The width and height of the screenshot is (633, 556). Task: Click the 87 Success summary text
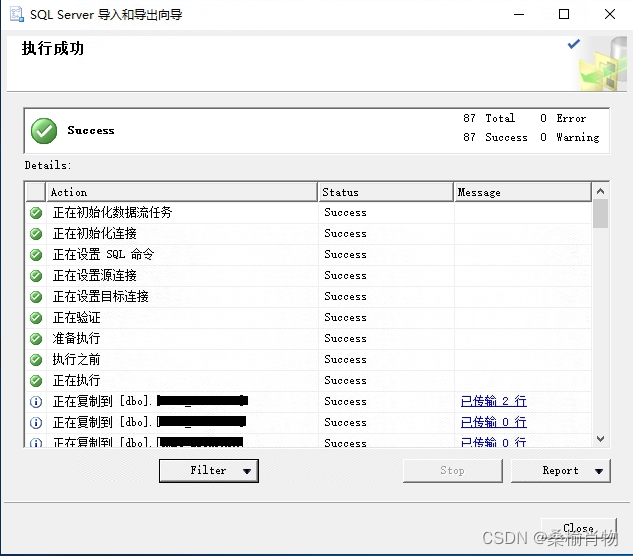pos(495,137)
